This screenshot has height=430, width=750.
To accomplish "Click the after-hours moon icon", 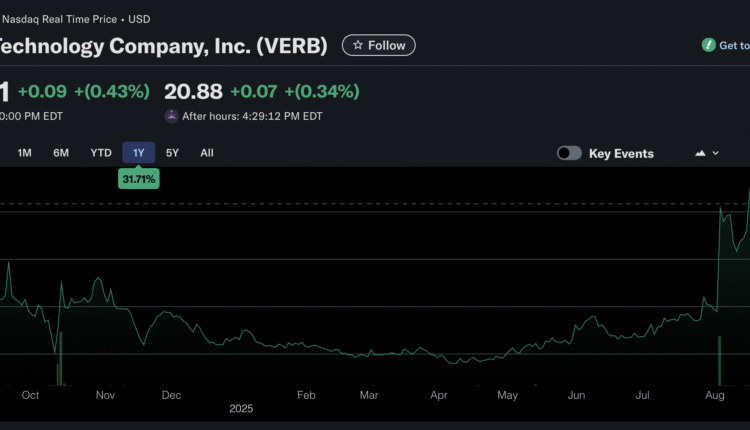I will click(x=172, y=116).
